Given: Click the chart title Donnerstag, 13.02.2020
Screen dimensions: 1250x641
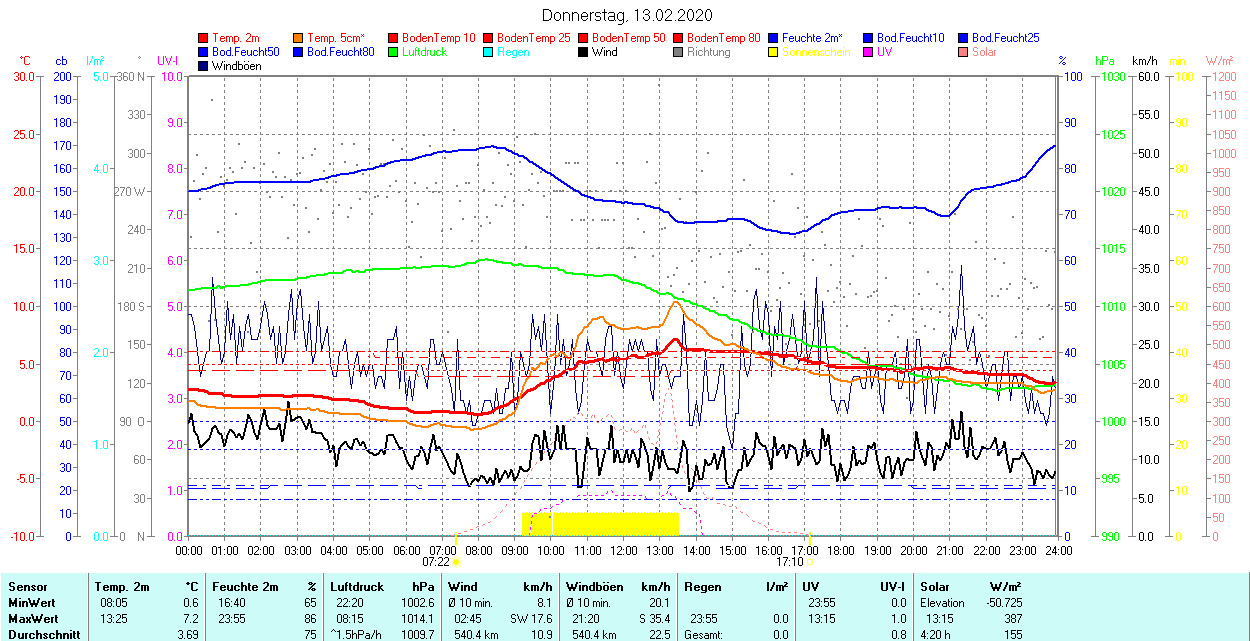Looking at the screenshot, I should point(627,15).
